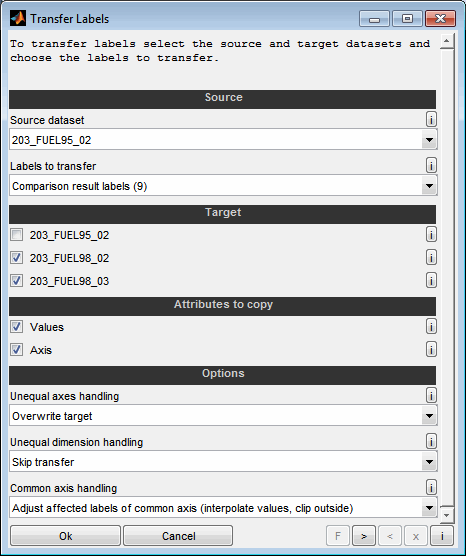Image resolution: width=466 pixels, height=556 pixels.
Task: Confirm with the Ok button
Action: [66, 536]
